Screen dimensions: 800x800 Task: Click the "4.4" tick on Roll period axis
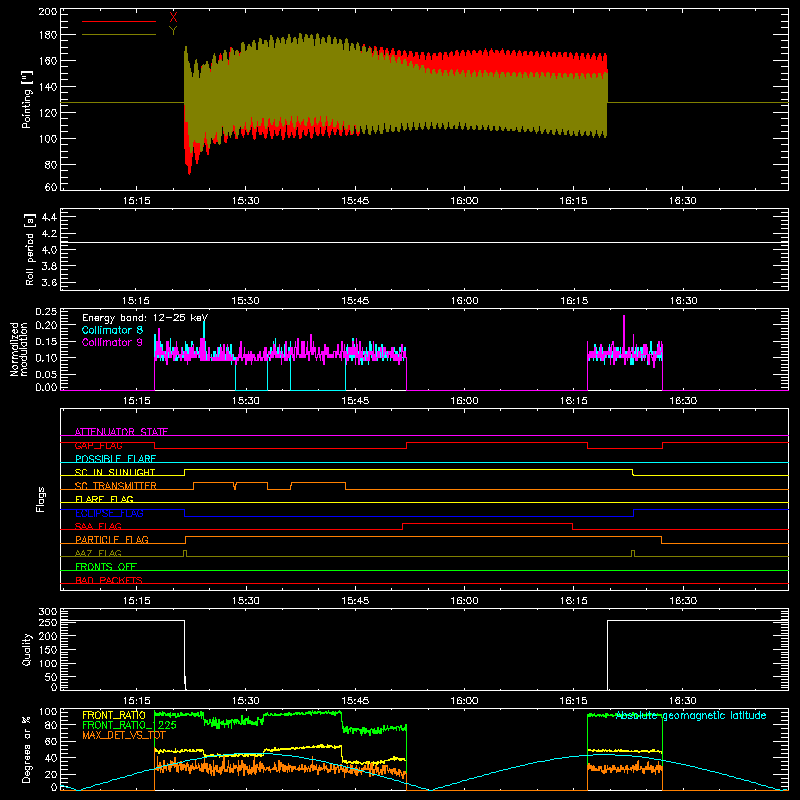[49, 217]
